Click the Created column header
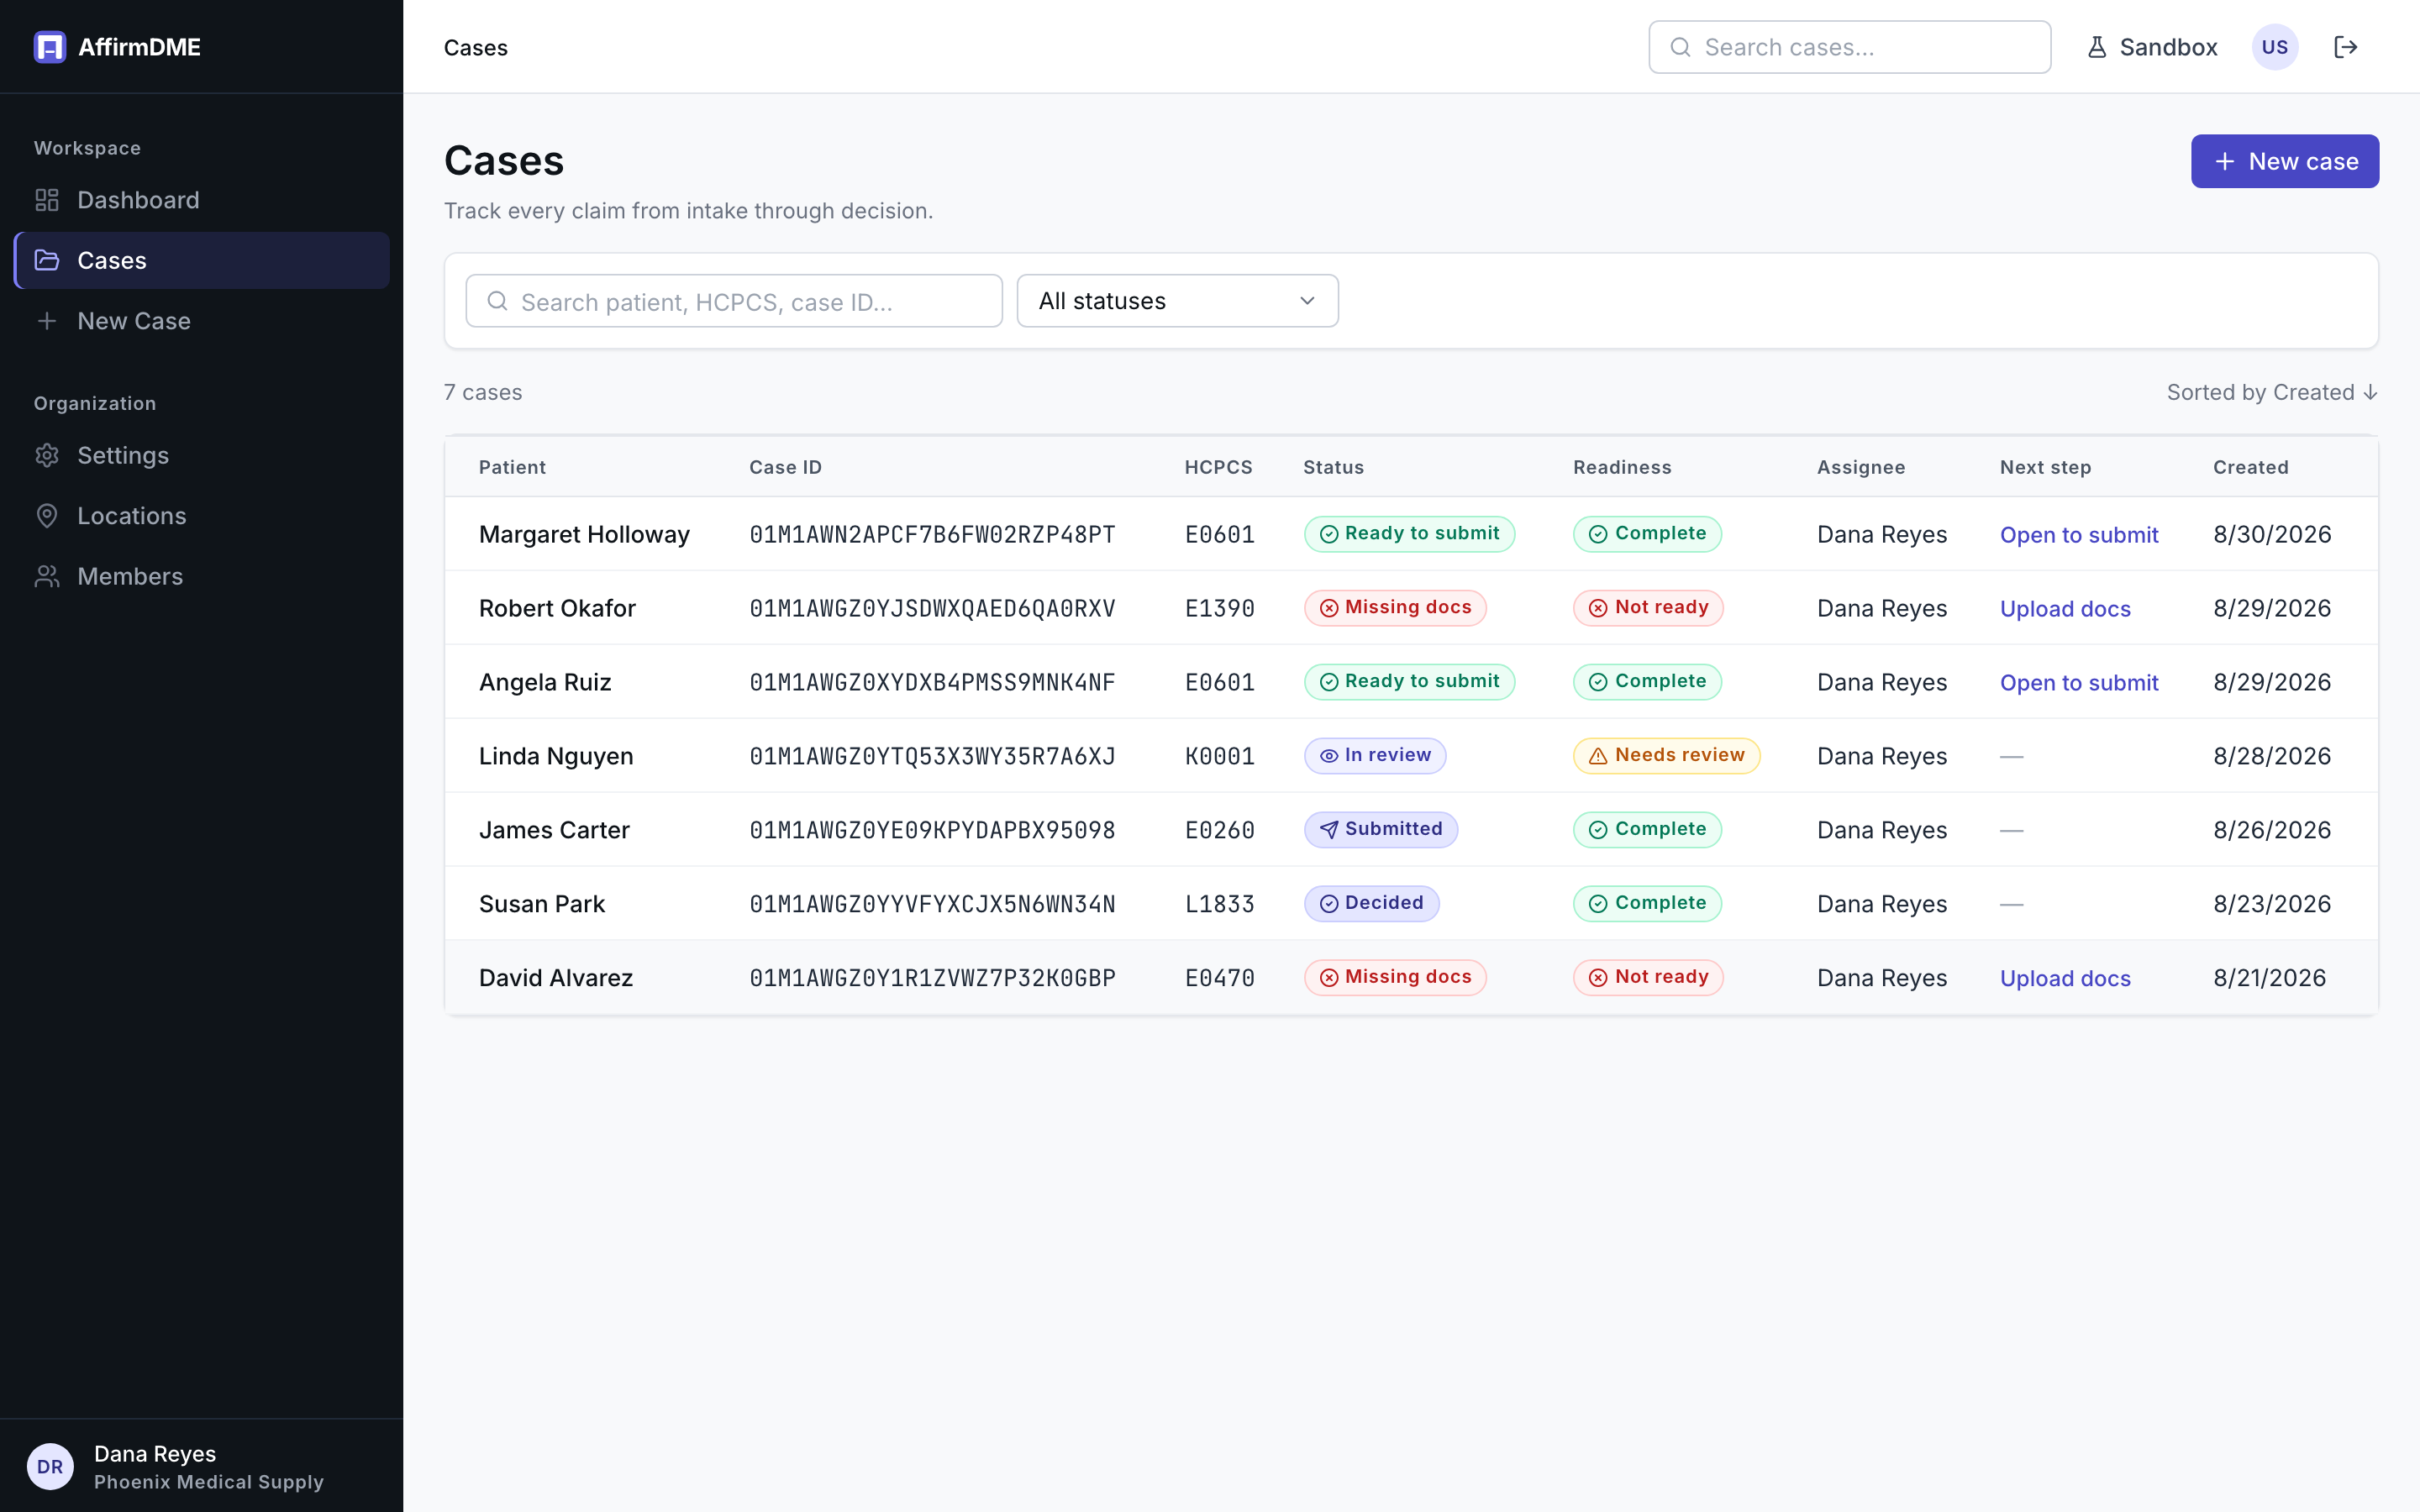The width and height of the screenshot is (2420, 1512). point(2250,467)
